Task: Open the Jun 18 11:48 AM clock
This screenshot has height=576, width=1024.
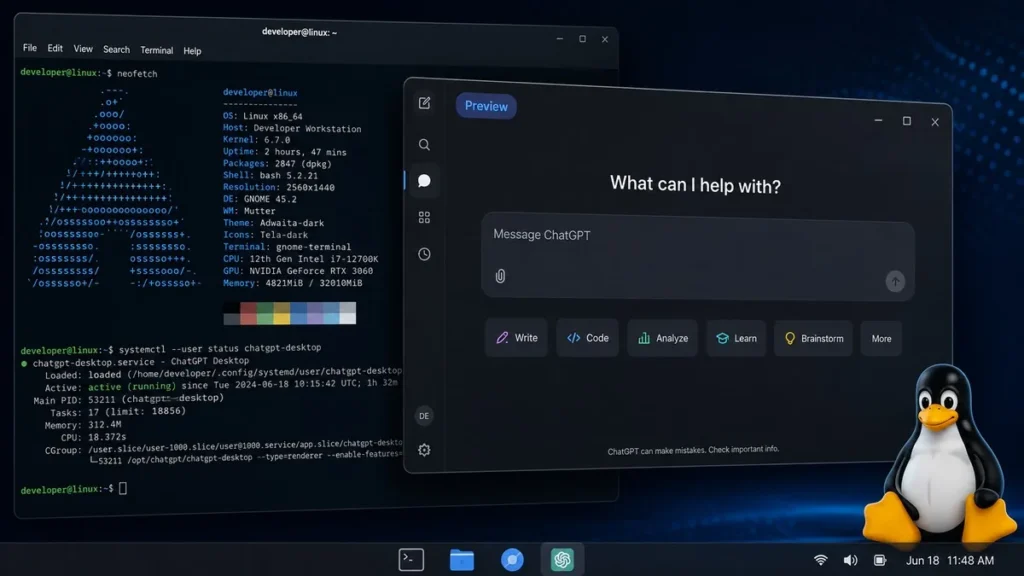Action: 950,560
